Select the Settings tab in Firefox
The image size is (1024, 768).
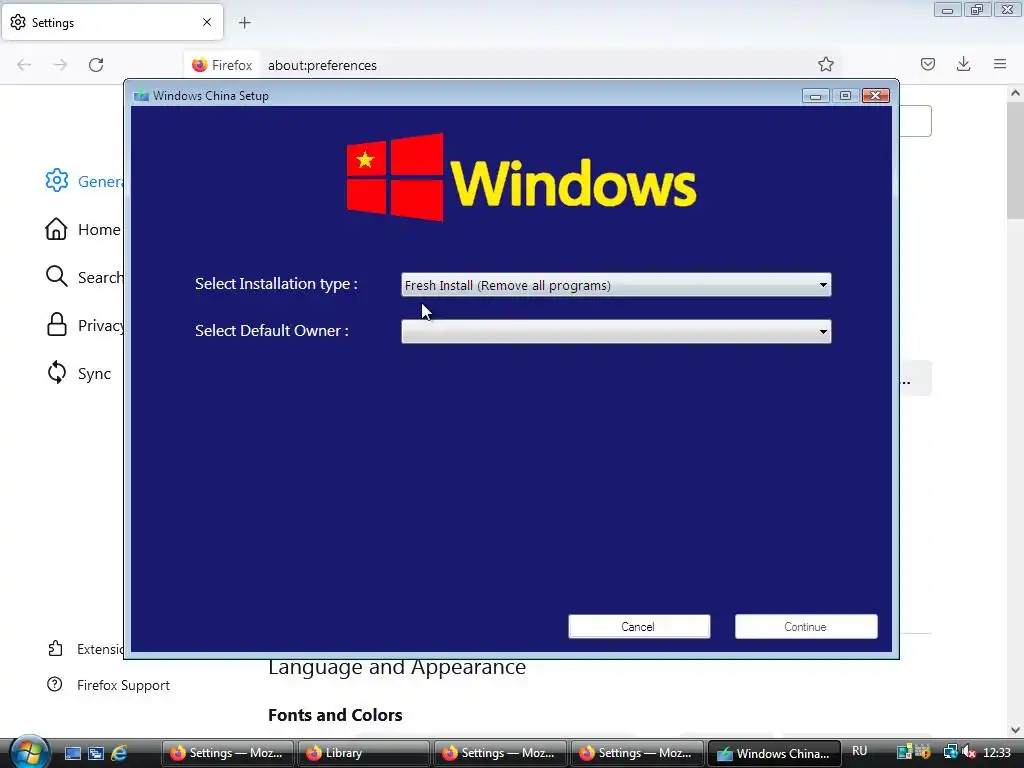(x=112, y=22)
